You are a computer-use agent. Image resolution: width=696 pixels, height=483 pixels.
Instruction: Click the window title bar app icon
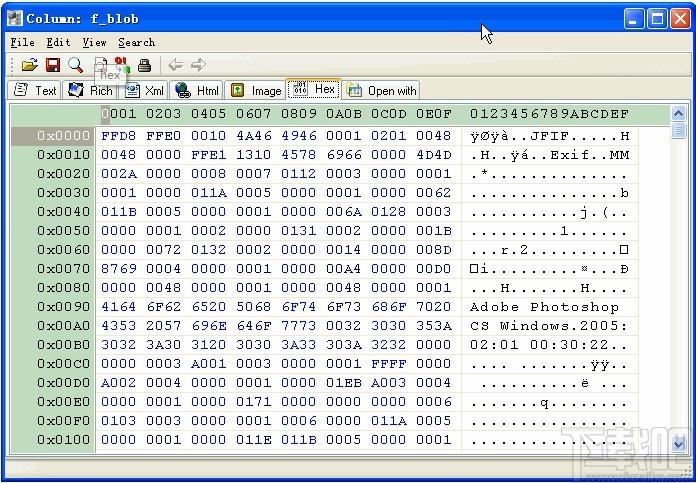15,19
